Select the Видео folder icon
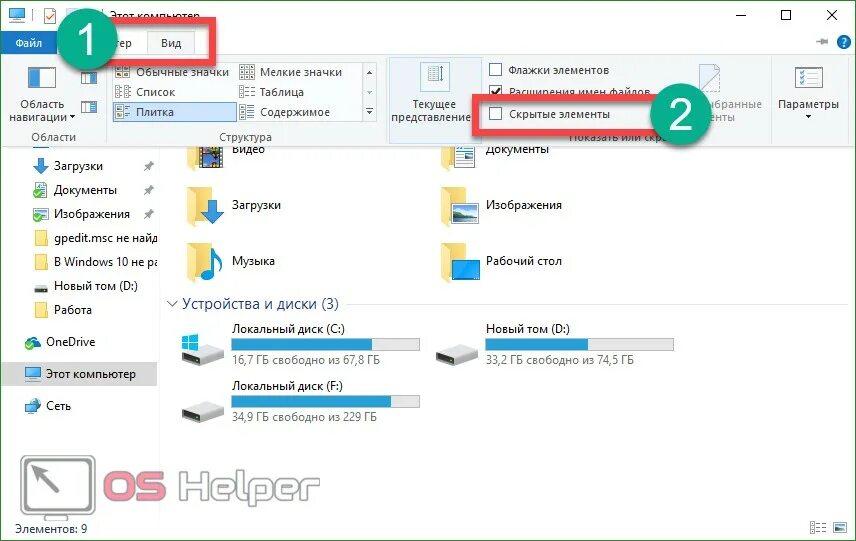The width and height of the screenshot is (856, 541). (x=205, y=157)
